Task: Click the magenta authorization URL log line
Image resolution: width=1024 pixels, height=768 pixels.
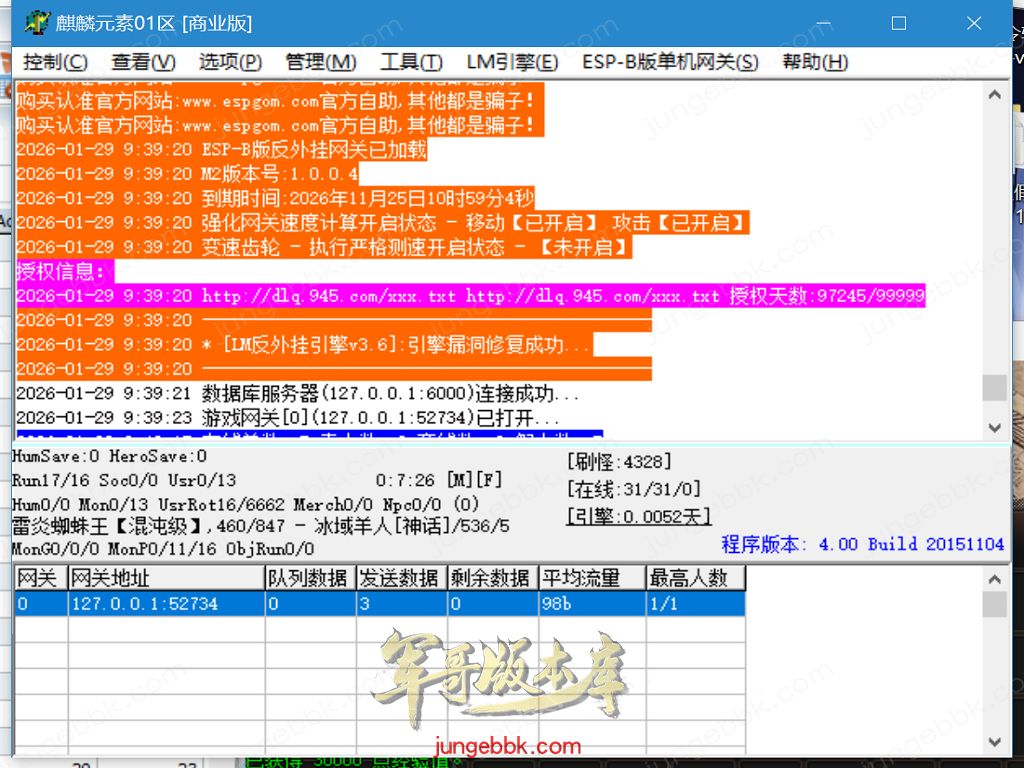Action: pos(470,296)
